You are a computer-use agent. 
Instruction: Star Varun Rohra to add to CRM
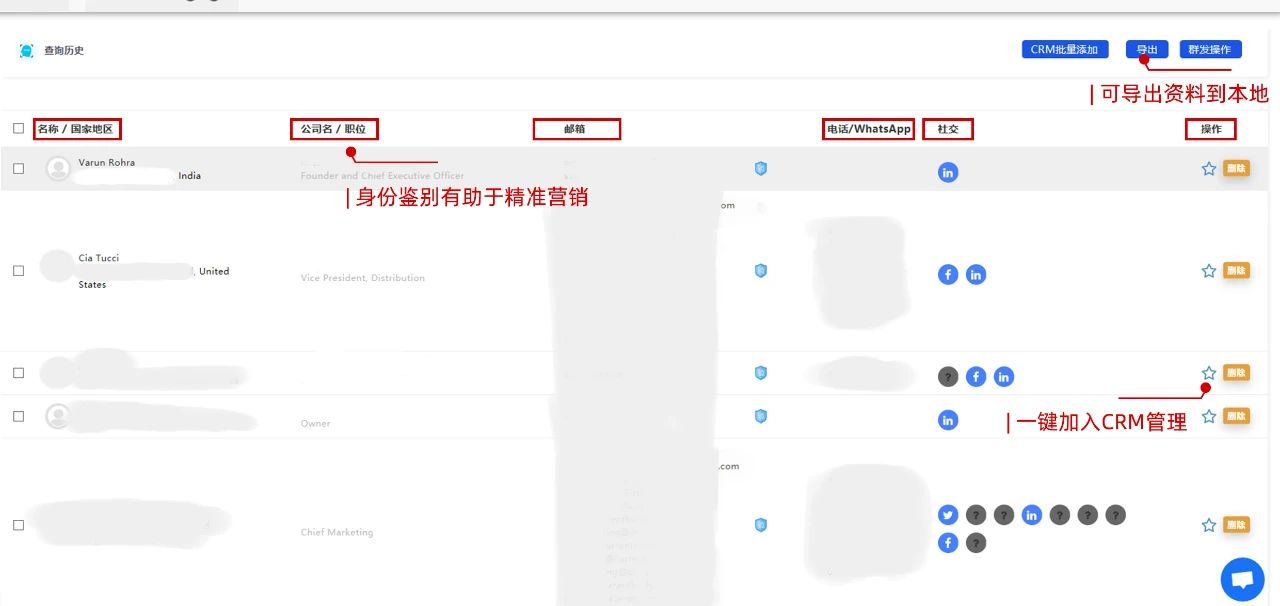click(1208, 169)
